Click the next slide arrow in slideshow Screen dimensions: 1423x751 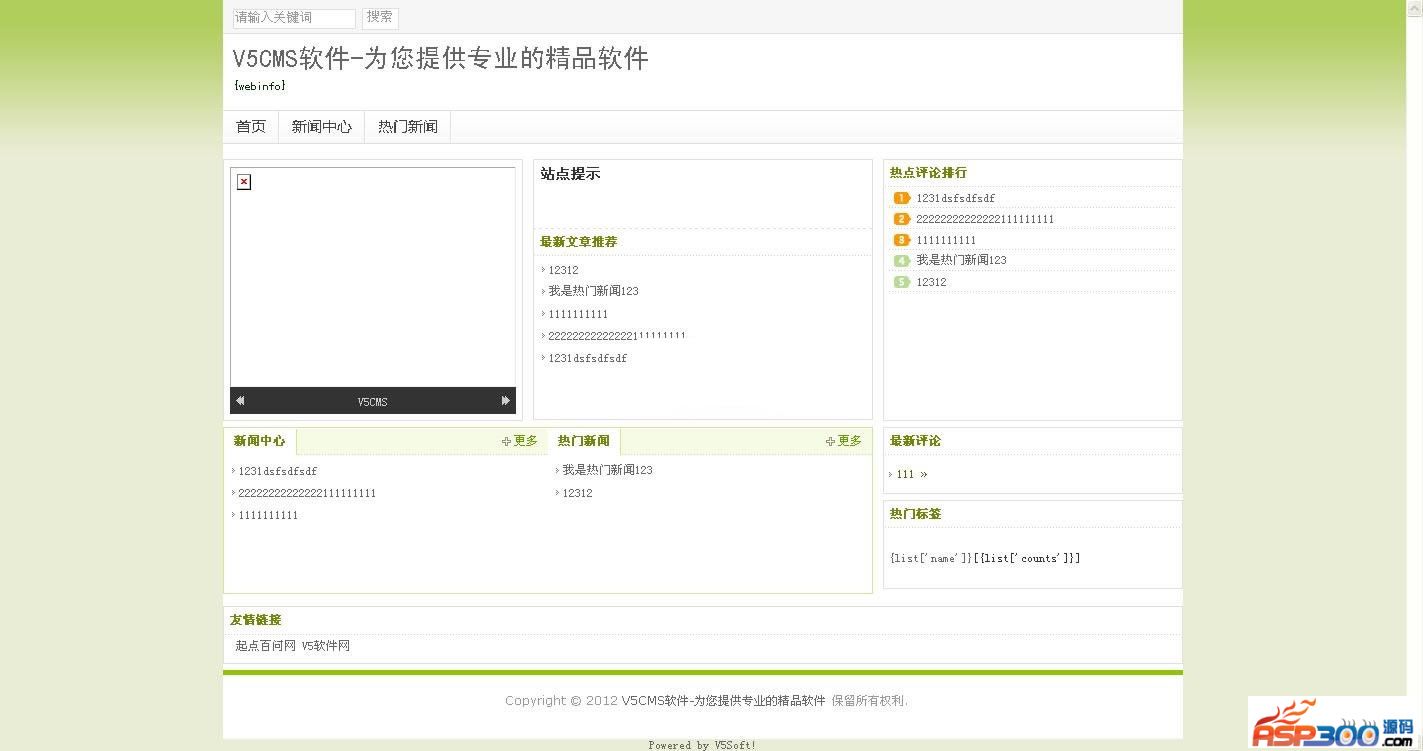(x=505, y=401)
